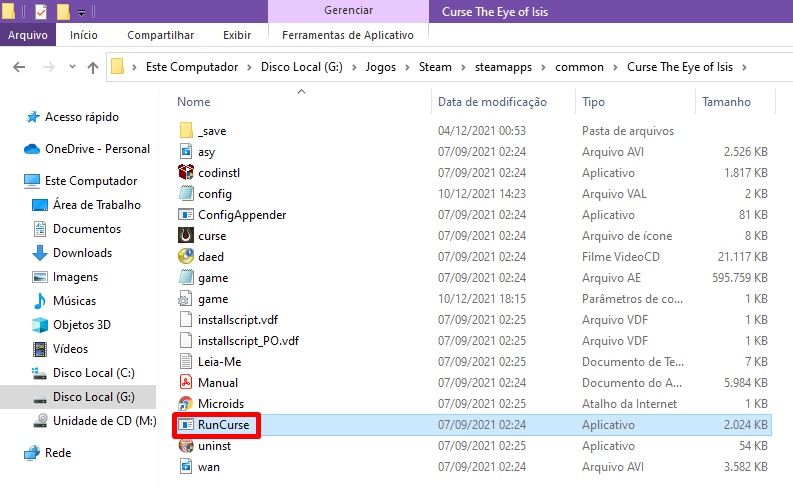The height and width of the screenshot is (487, 793).
Task: Open recent locations dropdown arrow
Action: tap(72, 67)
